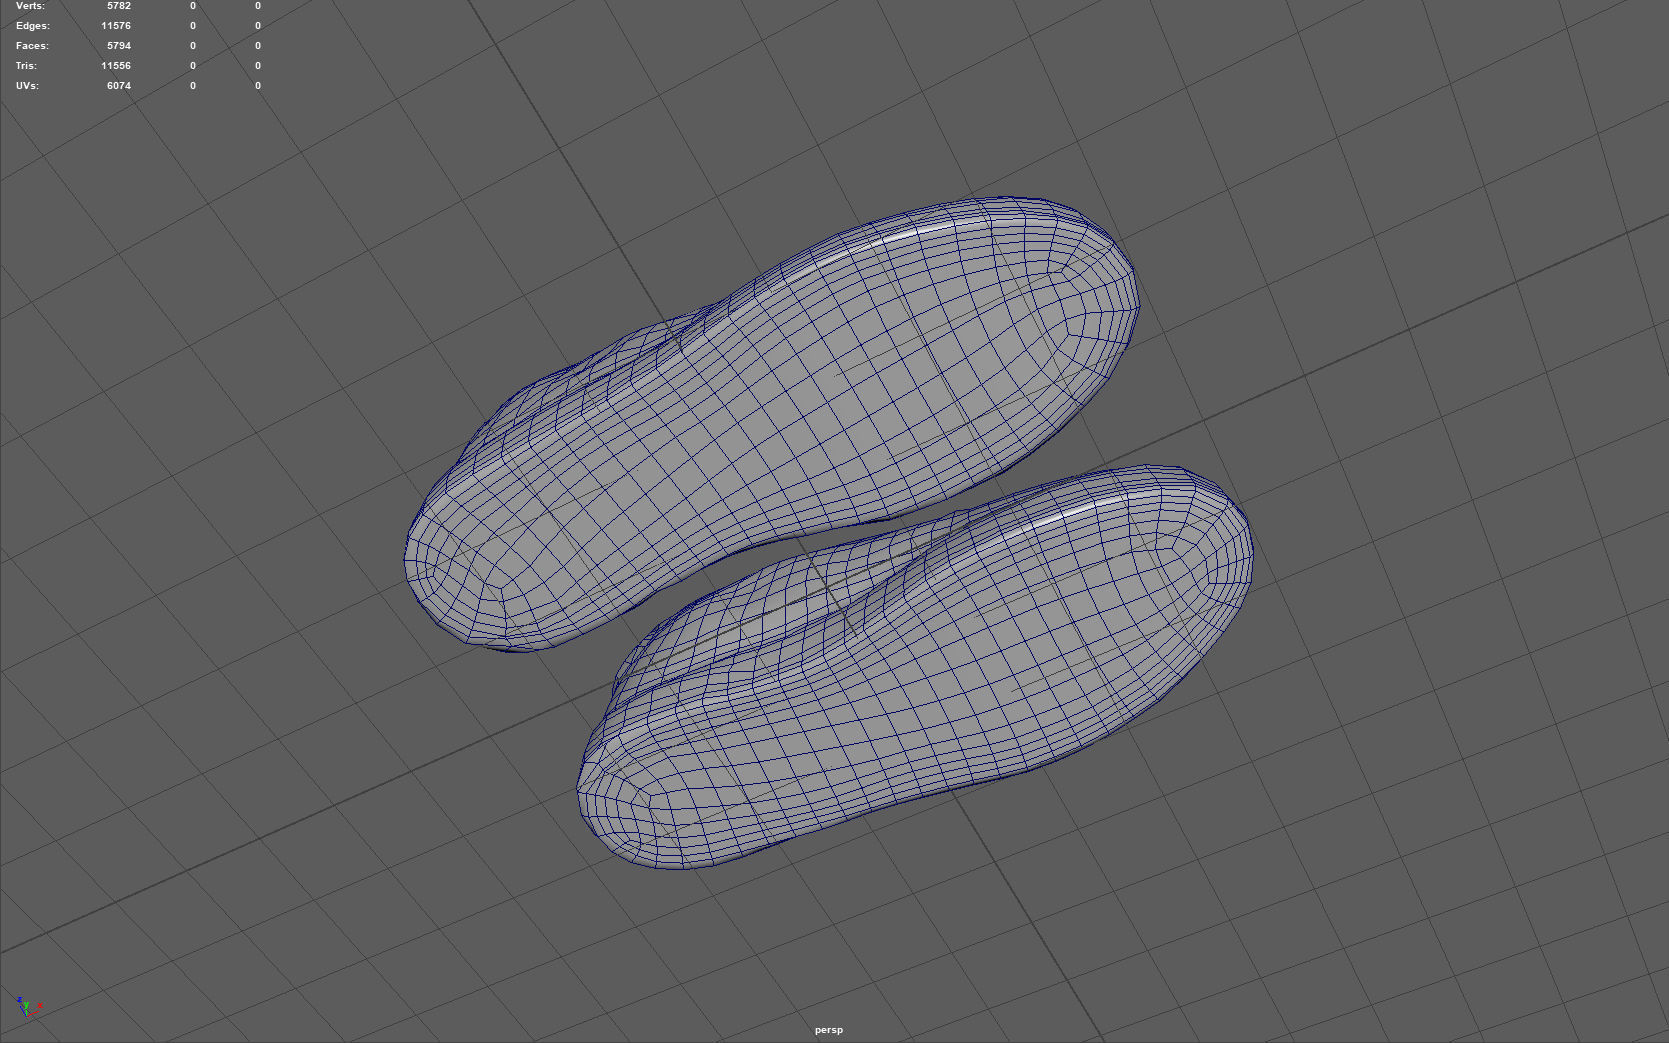Click the persp camera label

829,1030
